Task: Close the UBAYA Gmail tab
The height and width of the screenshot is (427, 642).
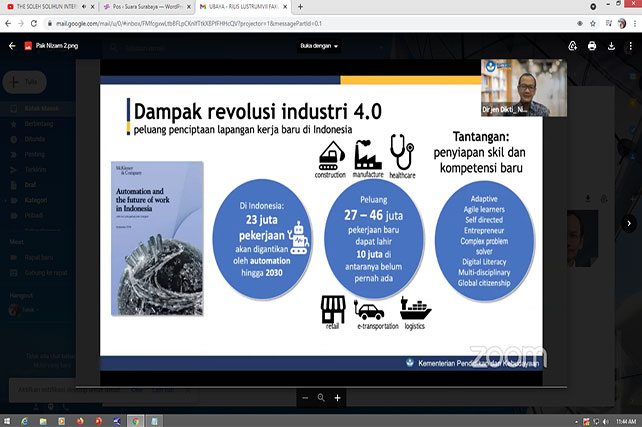Action: (x=285, y=7)
